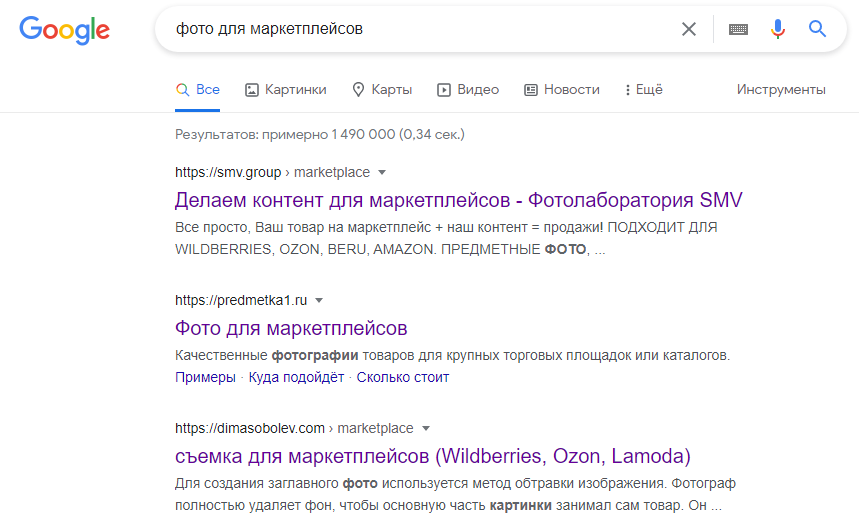The height and width of the screenshot is (523, 859).
Task: Click the results count text 1 490 000
Action: (x=363, y=135)
